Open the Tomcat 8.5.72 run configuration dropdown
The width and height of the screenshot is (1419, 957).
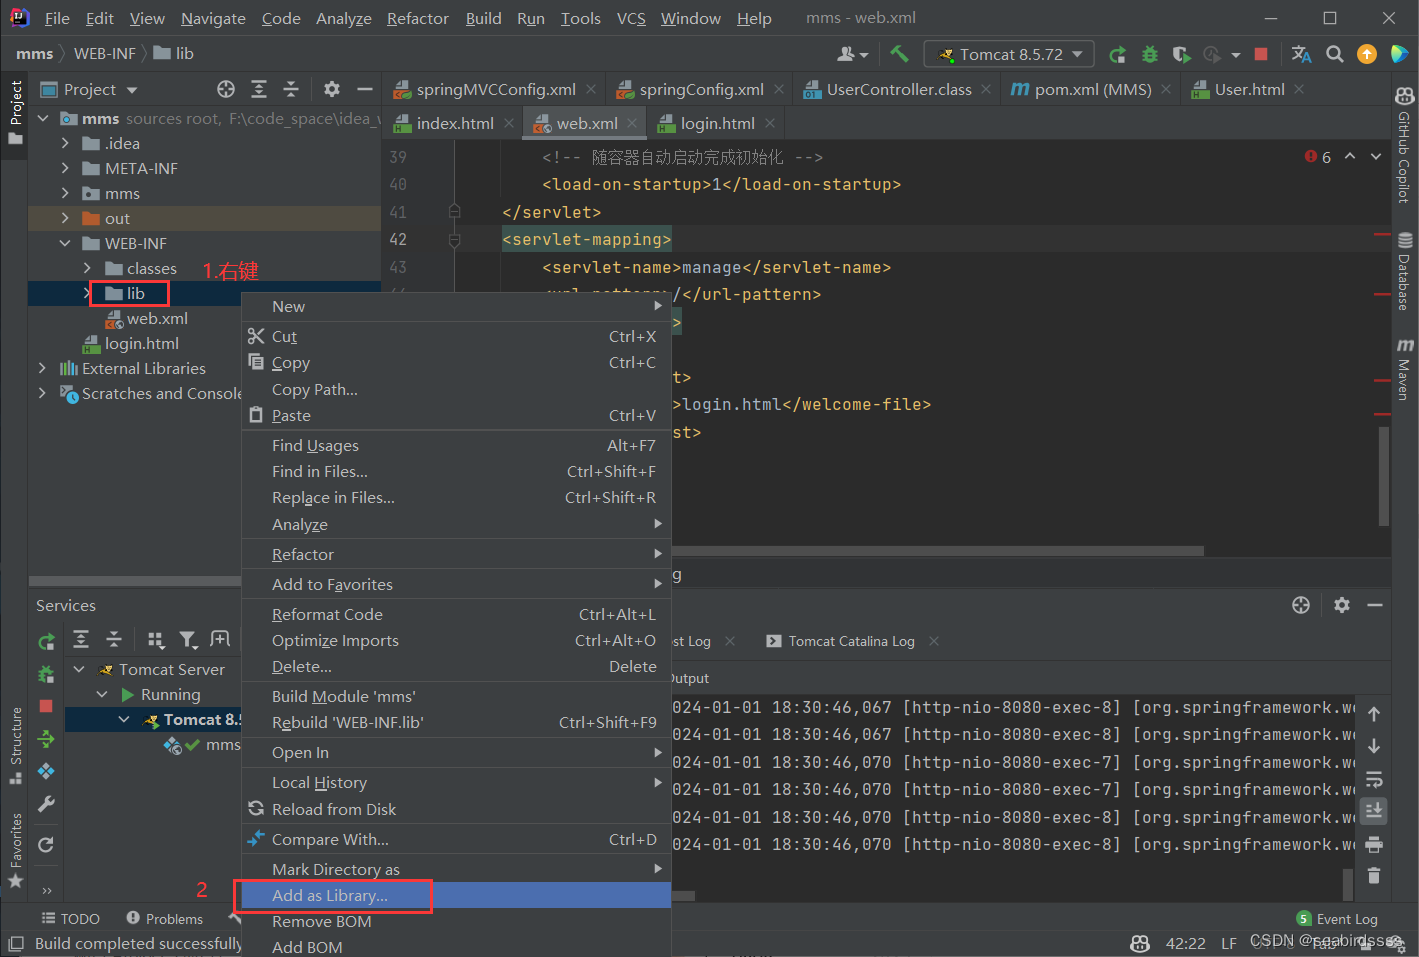1009,54
